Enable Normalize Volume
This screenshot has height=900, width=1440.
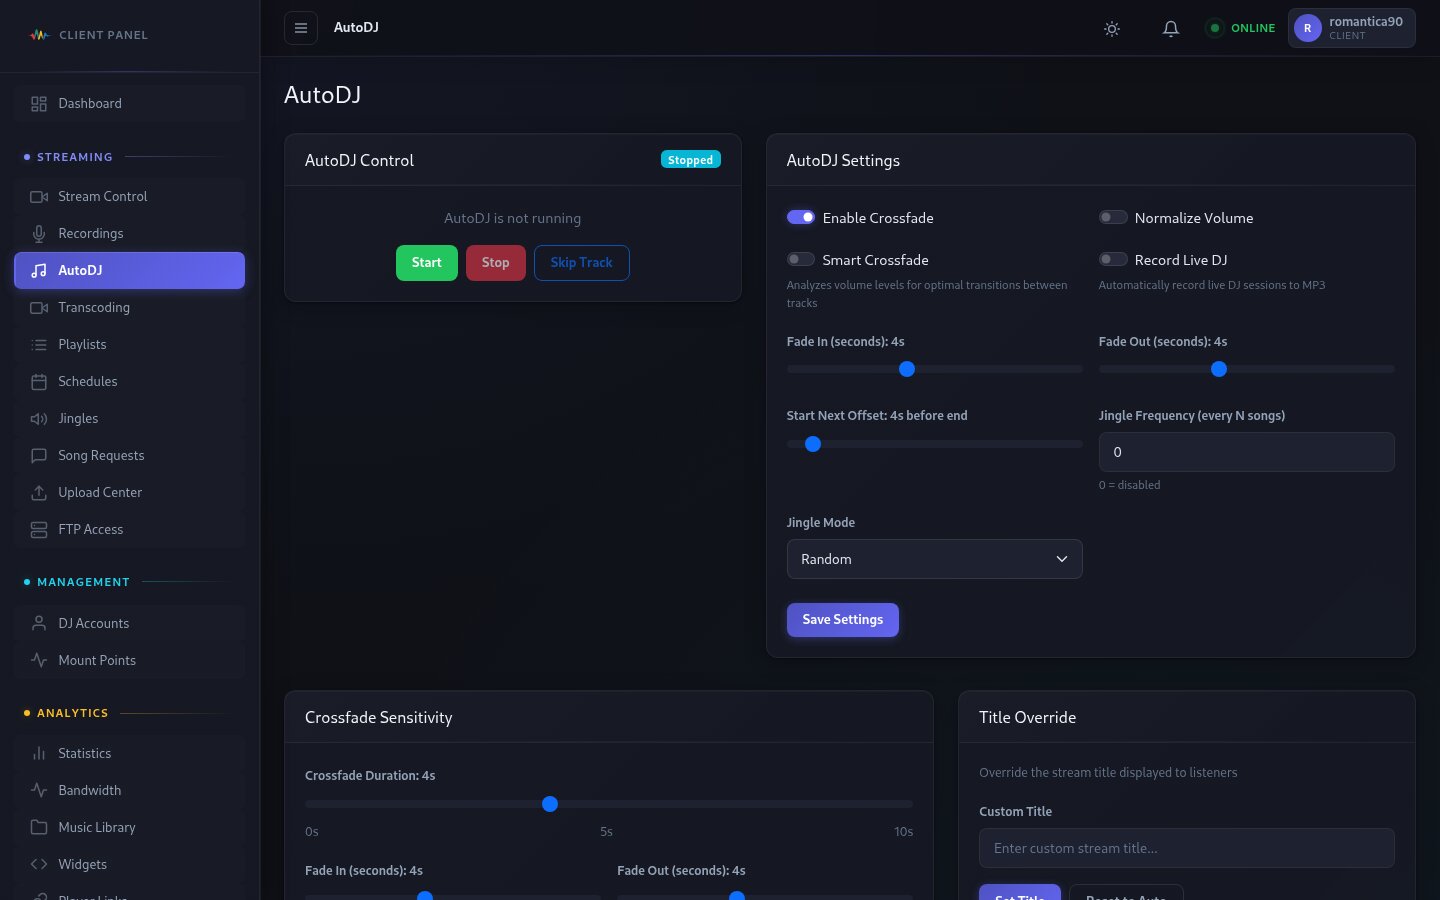(1113, 217)
